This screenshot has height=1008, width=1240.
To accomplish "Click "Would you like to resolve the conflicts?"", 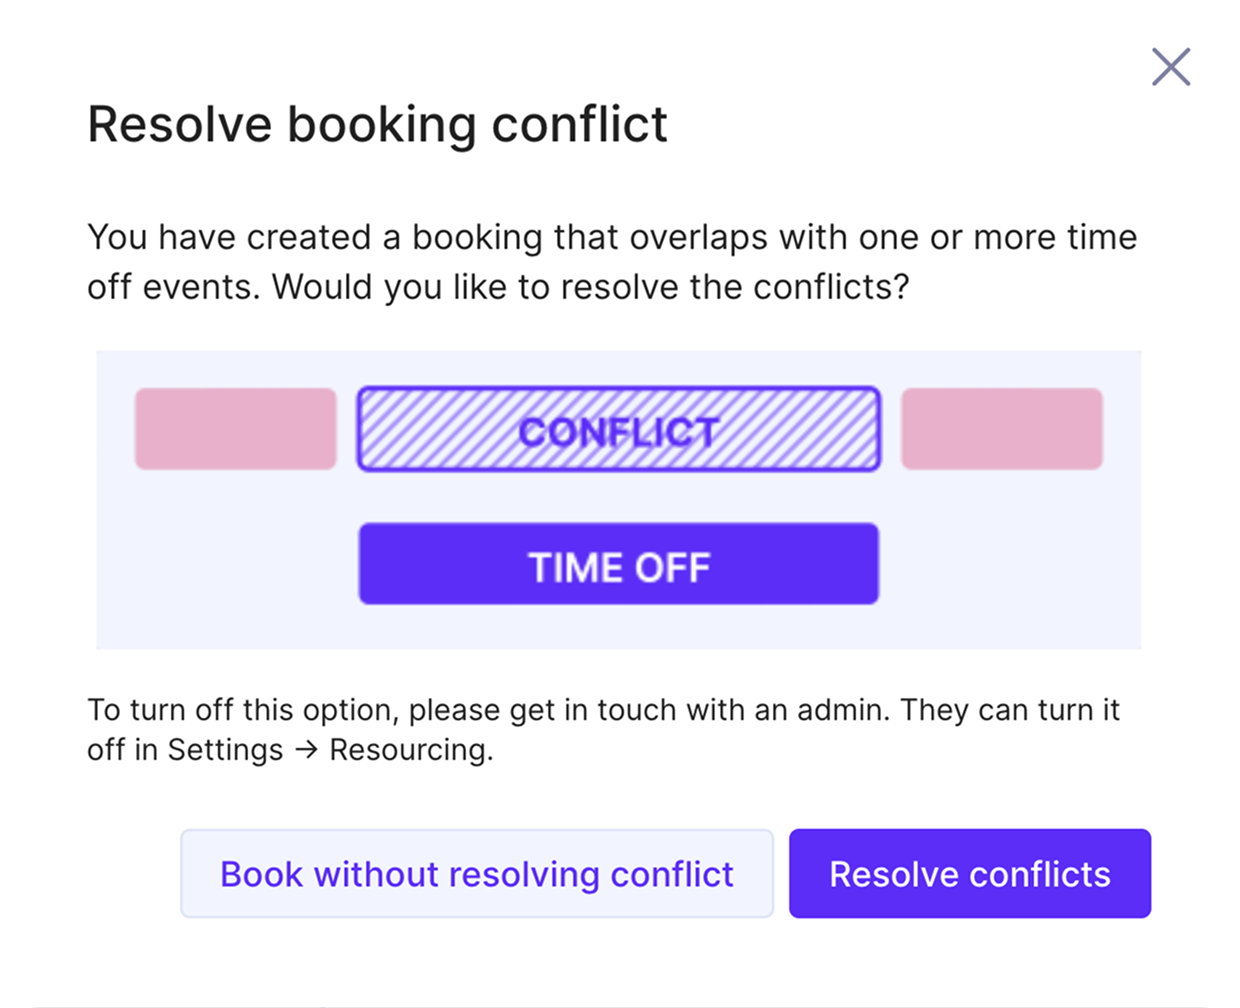I will click(590, 287).
